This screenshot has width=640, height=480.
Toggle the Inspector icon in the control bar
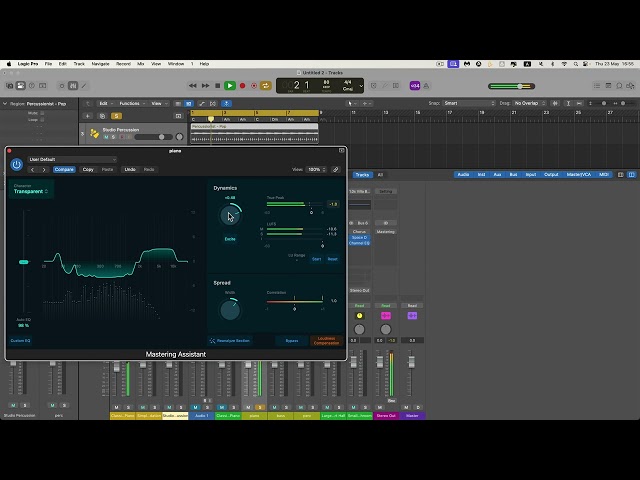pyautogui.click(x=20, y=86)
